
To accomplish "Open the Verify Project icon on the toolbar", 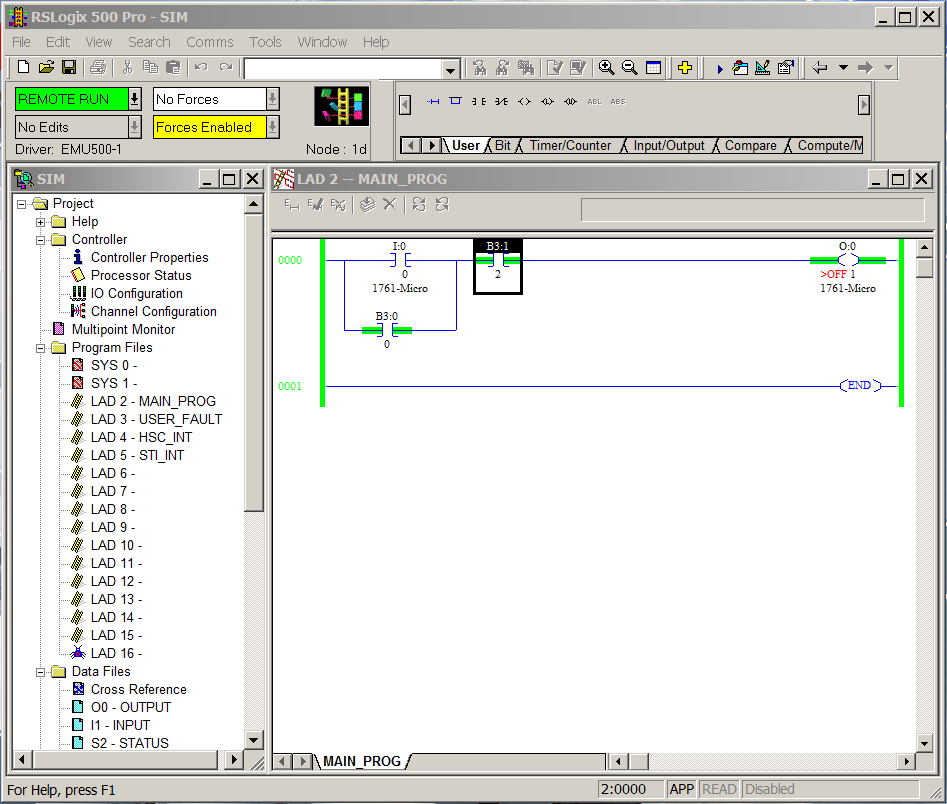I will tap(579, 67).
